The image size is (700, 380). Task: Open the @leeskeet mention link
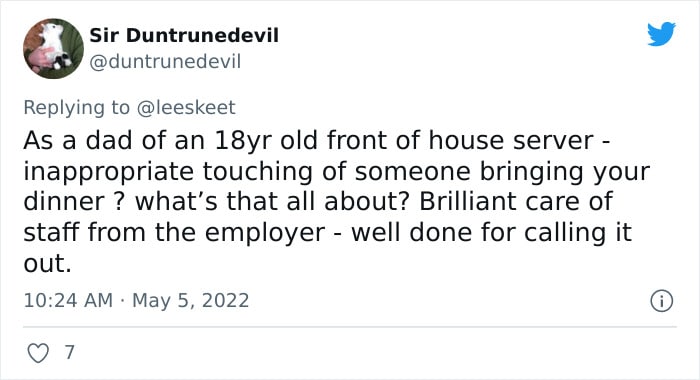(x=186, y=108)
